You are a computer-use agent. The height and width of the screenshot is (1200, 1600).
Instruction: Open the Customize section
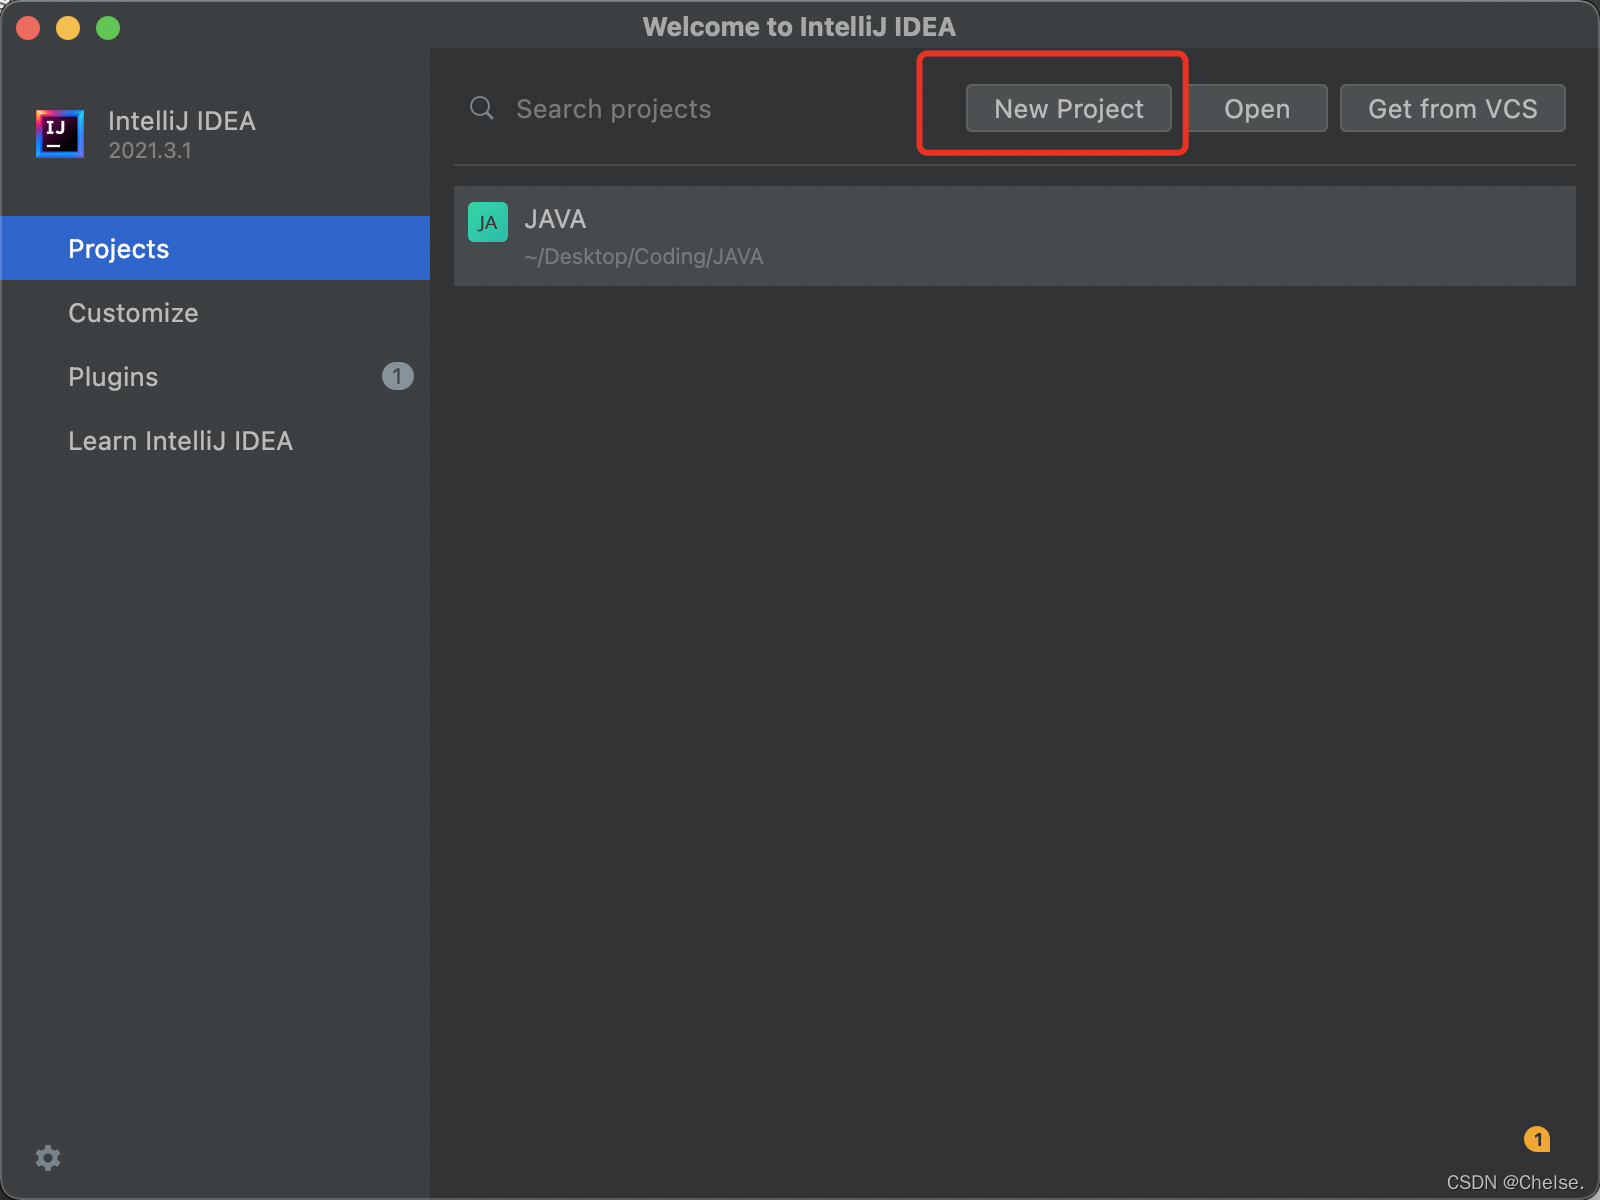click(215, 312)
